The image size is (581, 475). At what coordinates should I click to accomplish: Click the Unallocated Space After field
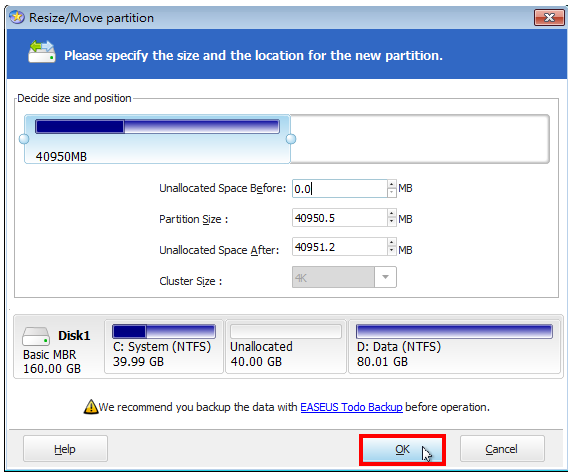[x=340, y=246]
